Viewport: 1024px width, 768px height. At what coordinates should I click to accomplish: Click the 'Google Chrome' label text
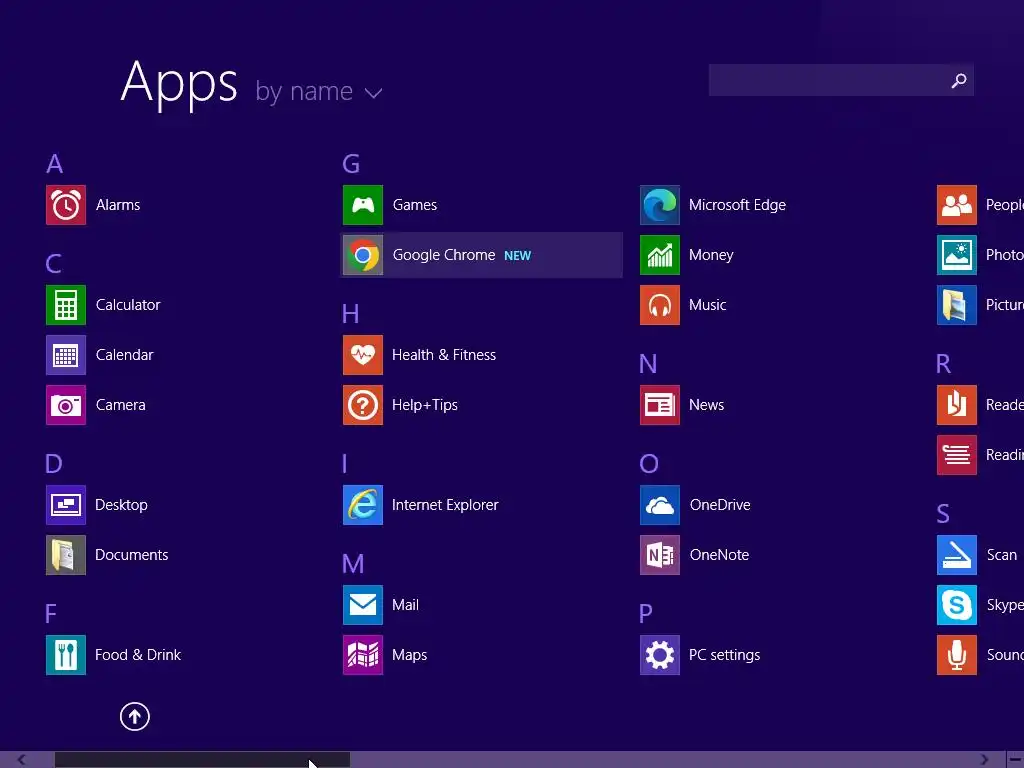point(444,255)
